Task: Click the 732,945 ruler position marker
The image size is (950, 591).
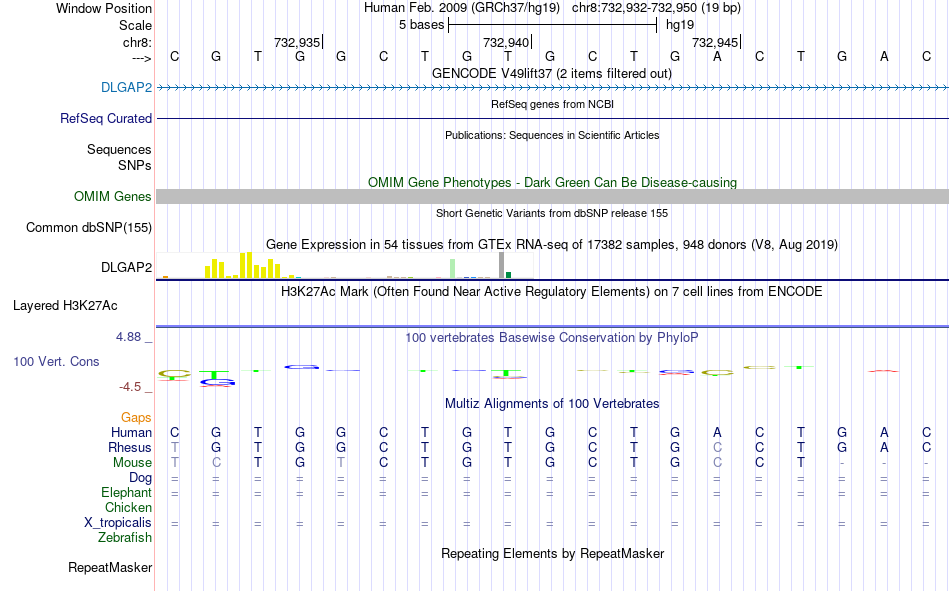Action: click(x=715, y=42)
